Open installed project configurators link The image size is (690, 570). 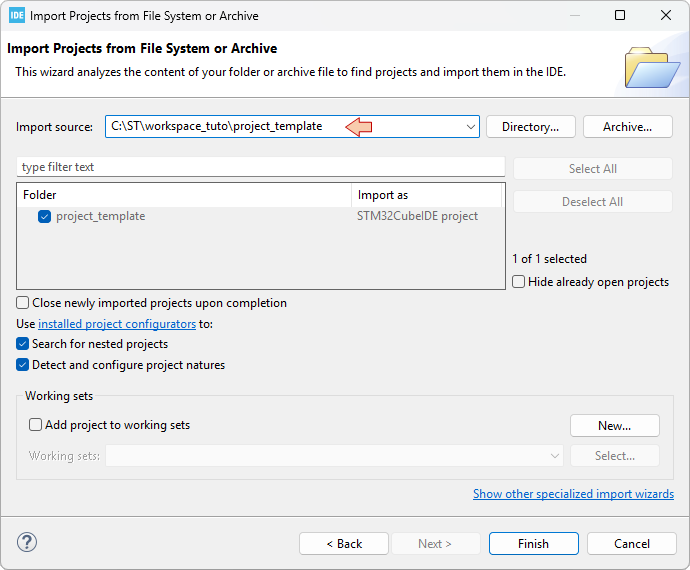click(x=117, y=324)
